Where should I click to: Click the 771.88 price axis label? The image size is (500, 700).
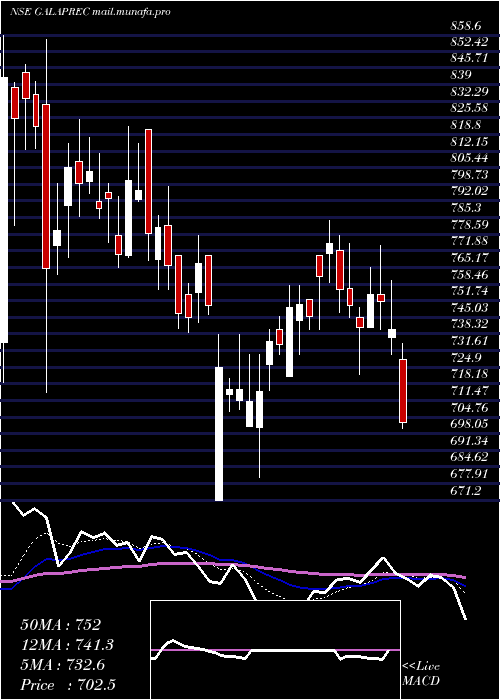470,242
